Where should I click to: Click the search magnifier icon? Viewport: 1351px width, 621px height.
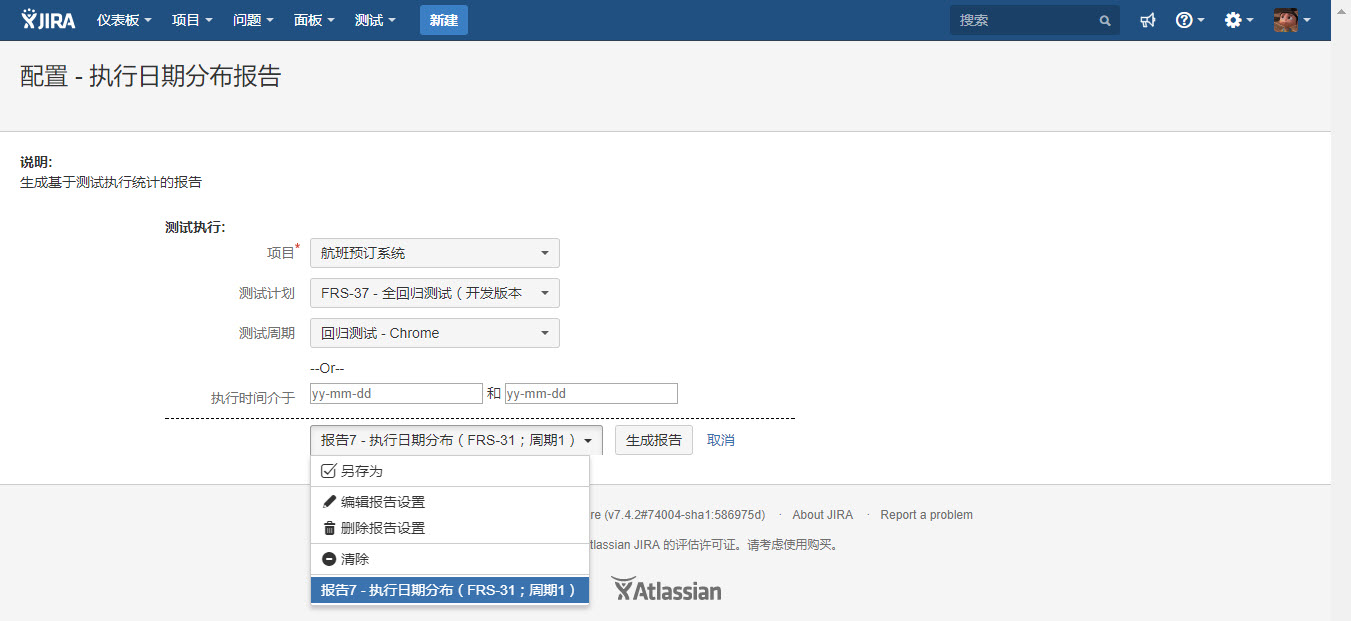1105,20
